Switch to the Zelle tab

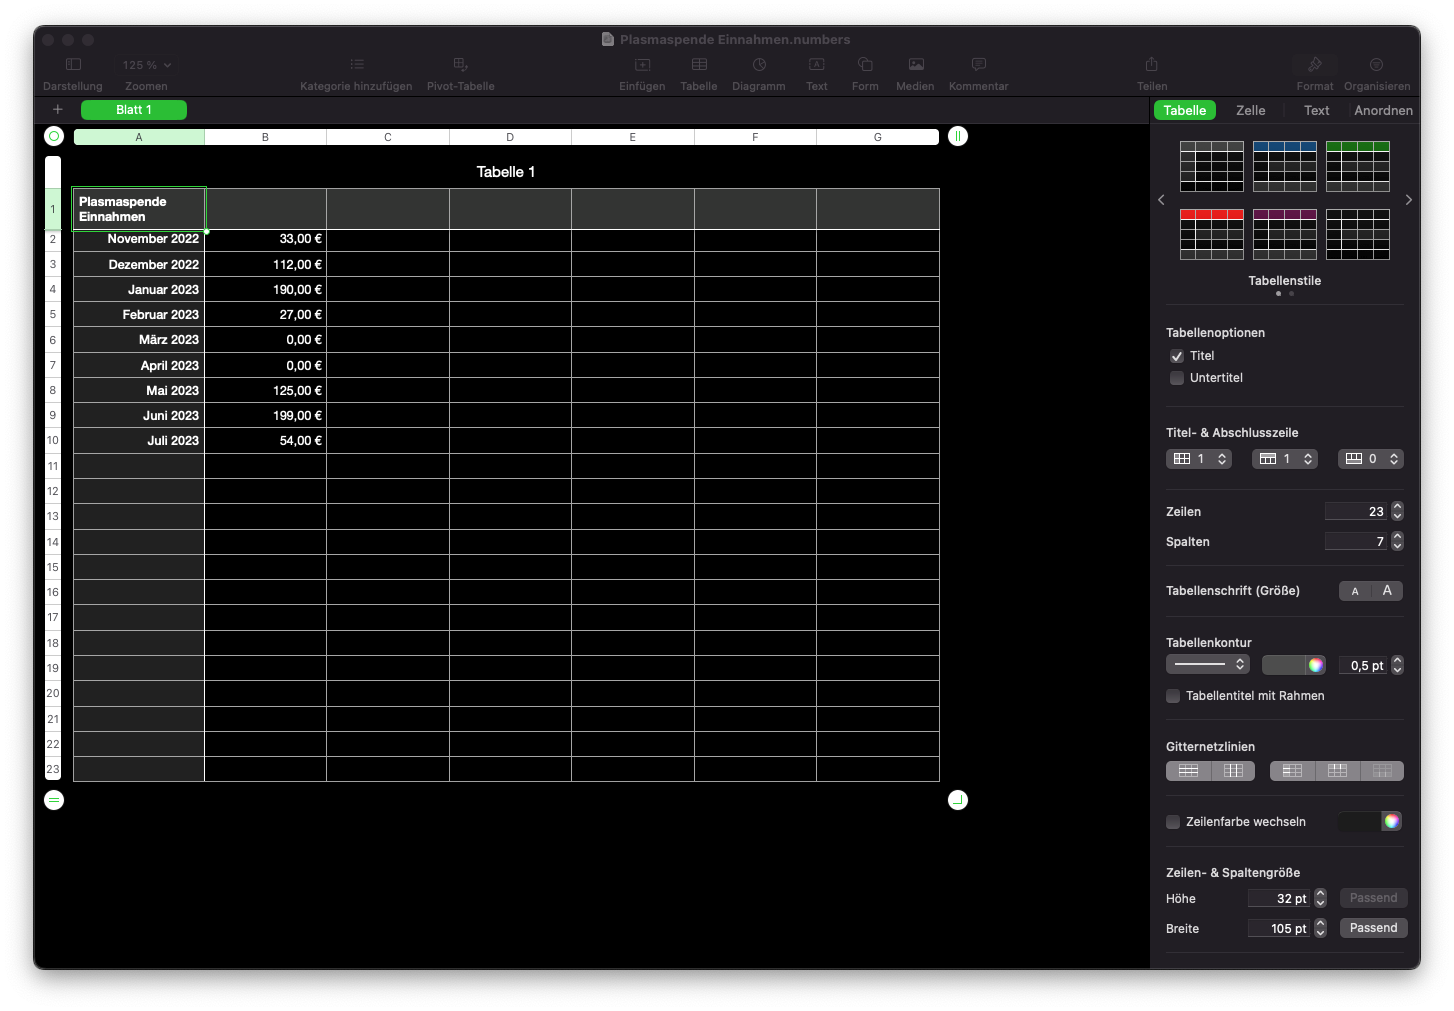click(x=1250, y=111)
